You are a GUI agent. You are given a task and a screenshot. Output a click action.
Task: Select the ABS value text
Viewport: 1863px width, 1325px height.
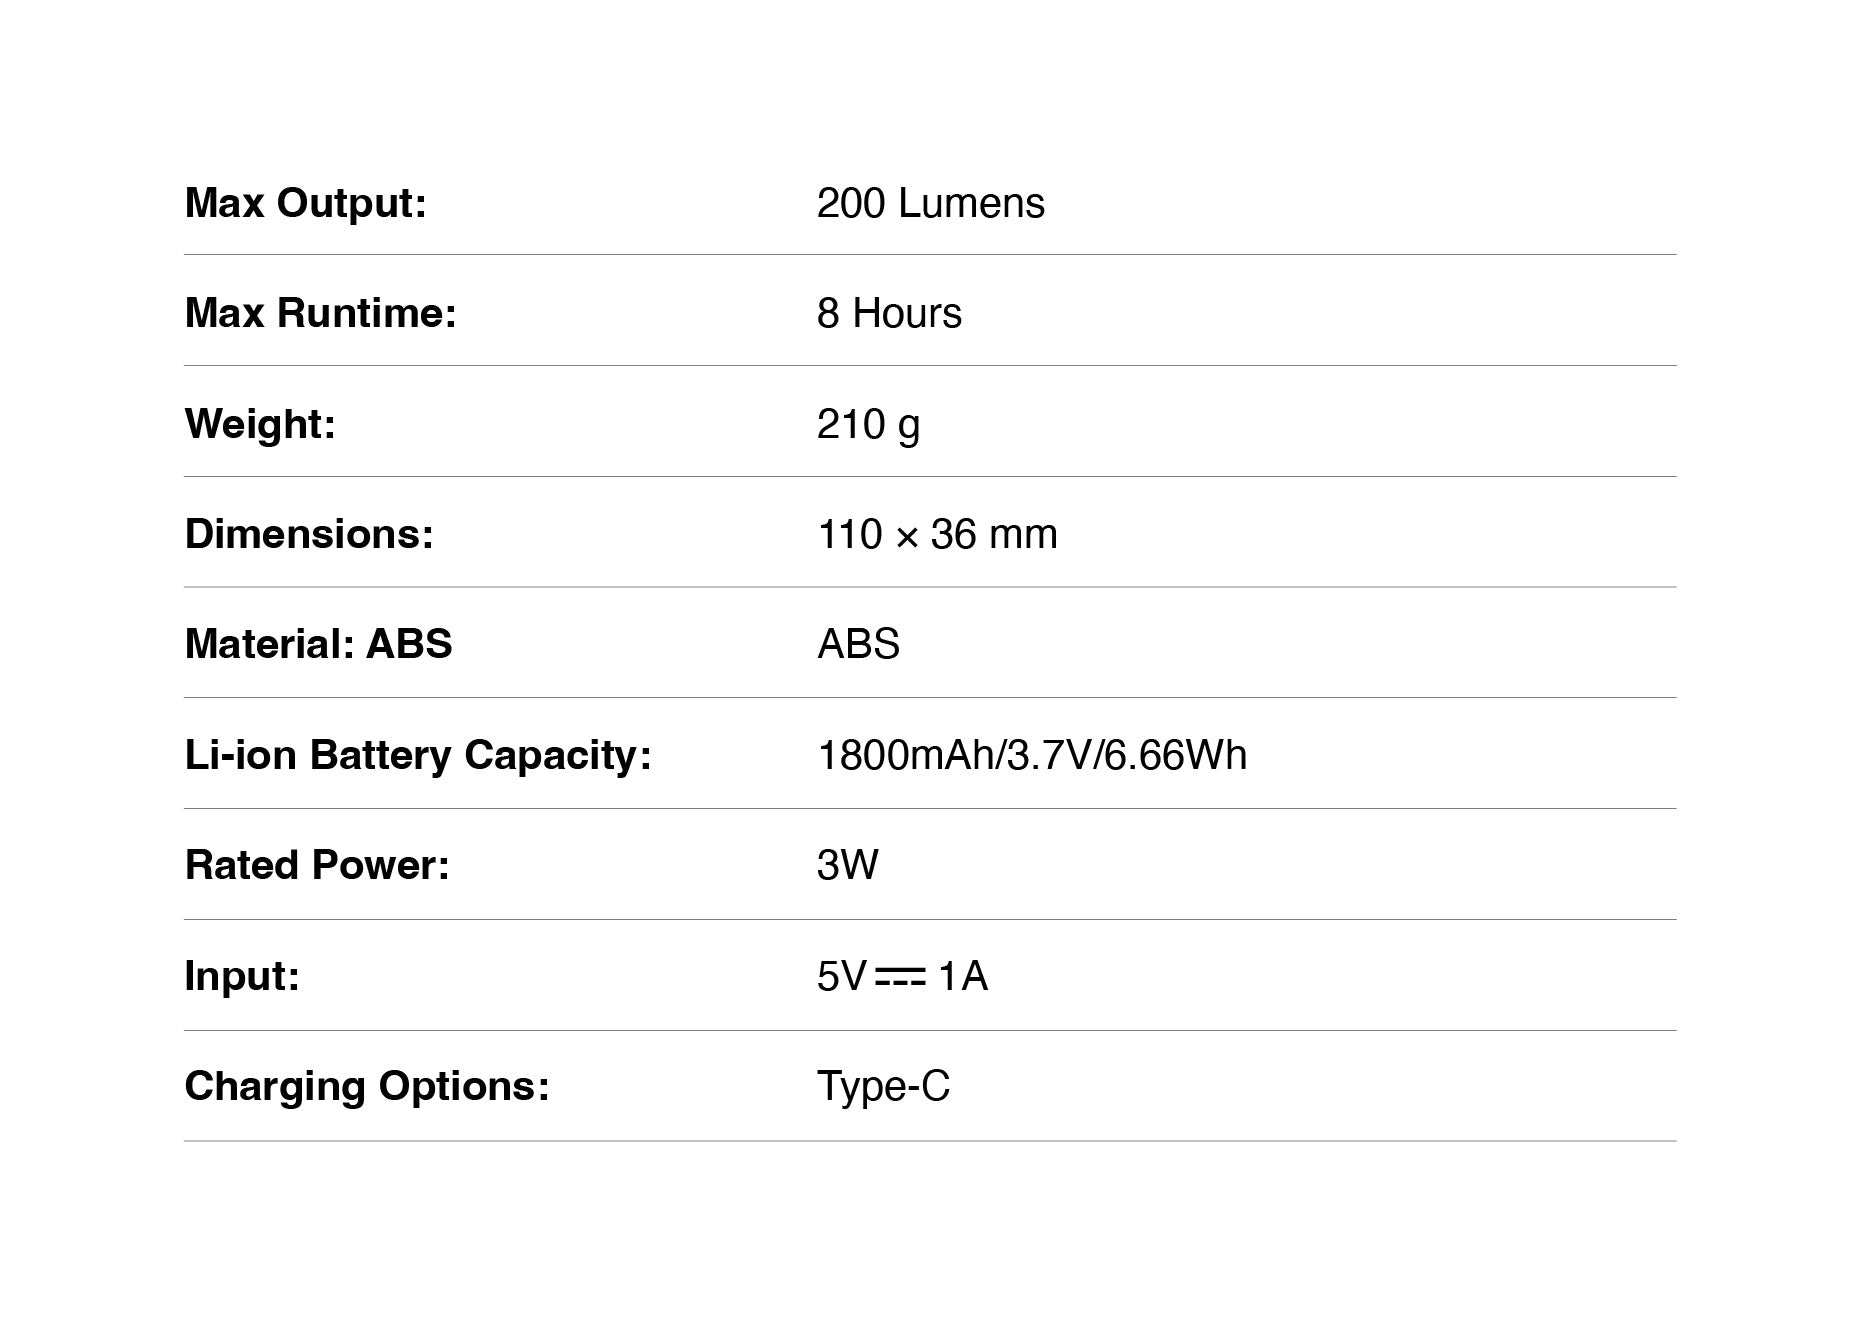[858, 644]
